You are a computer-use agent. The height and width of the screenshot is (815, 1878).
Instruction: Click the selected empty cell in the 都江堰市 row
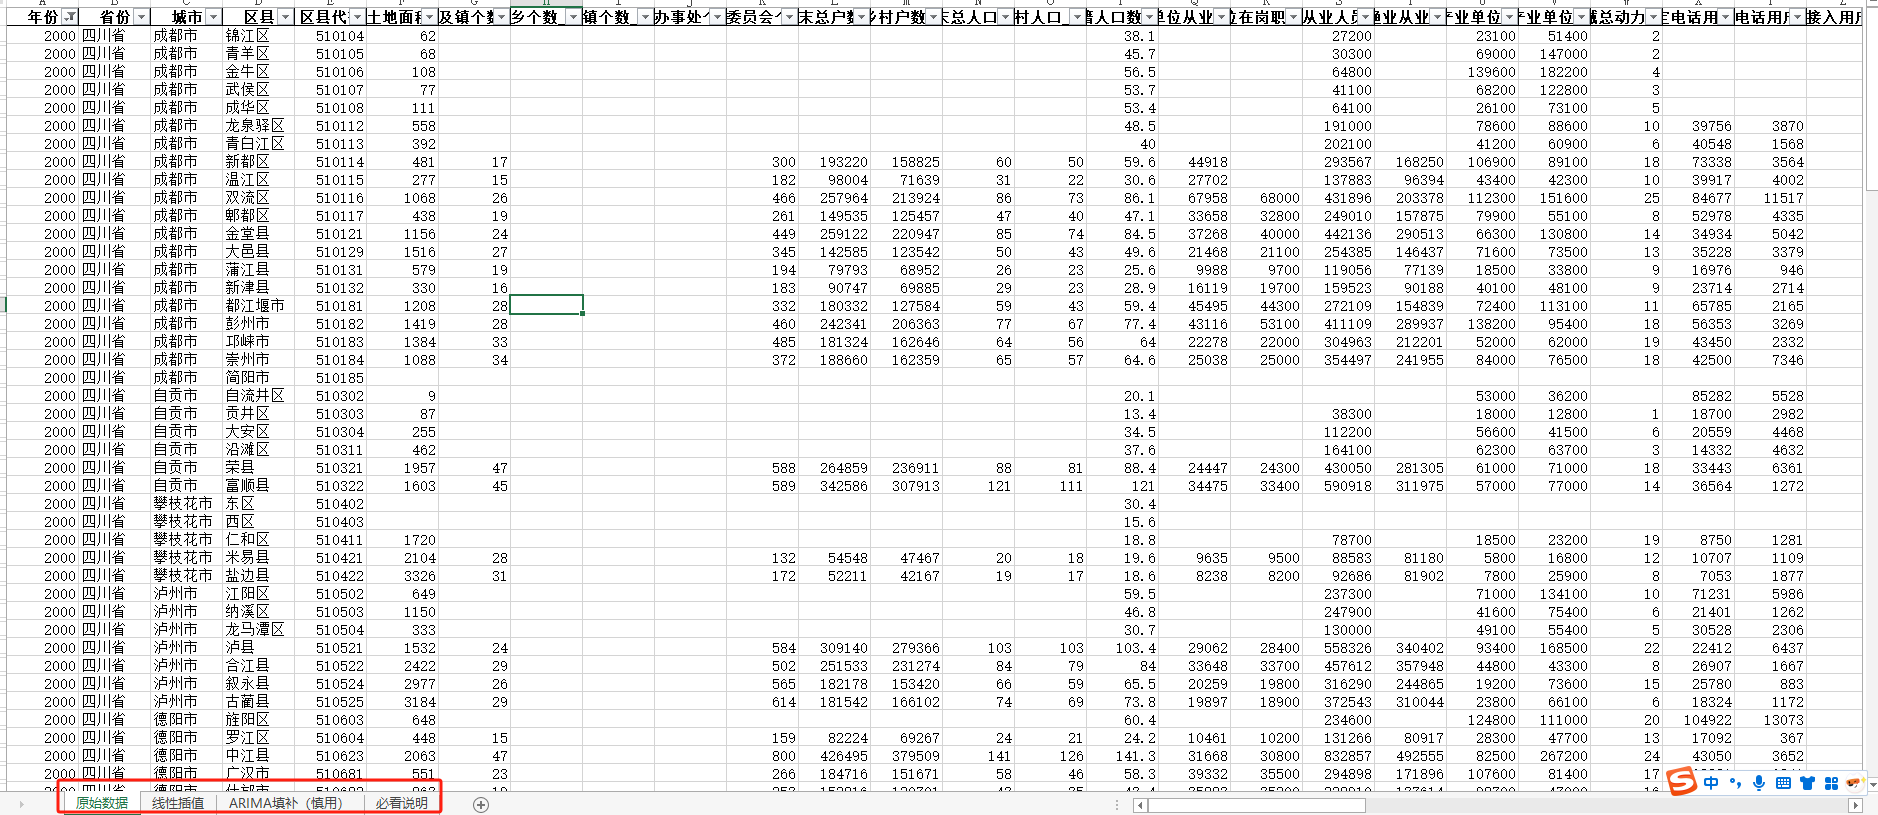tap(546, 305)
